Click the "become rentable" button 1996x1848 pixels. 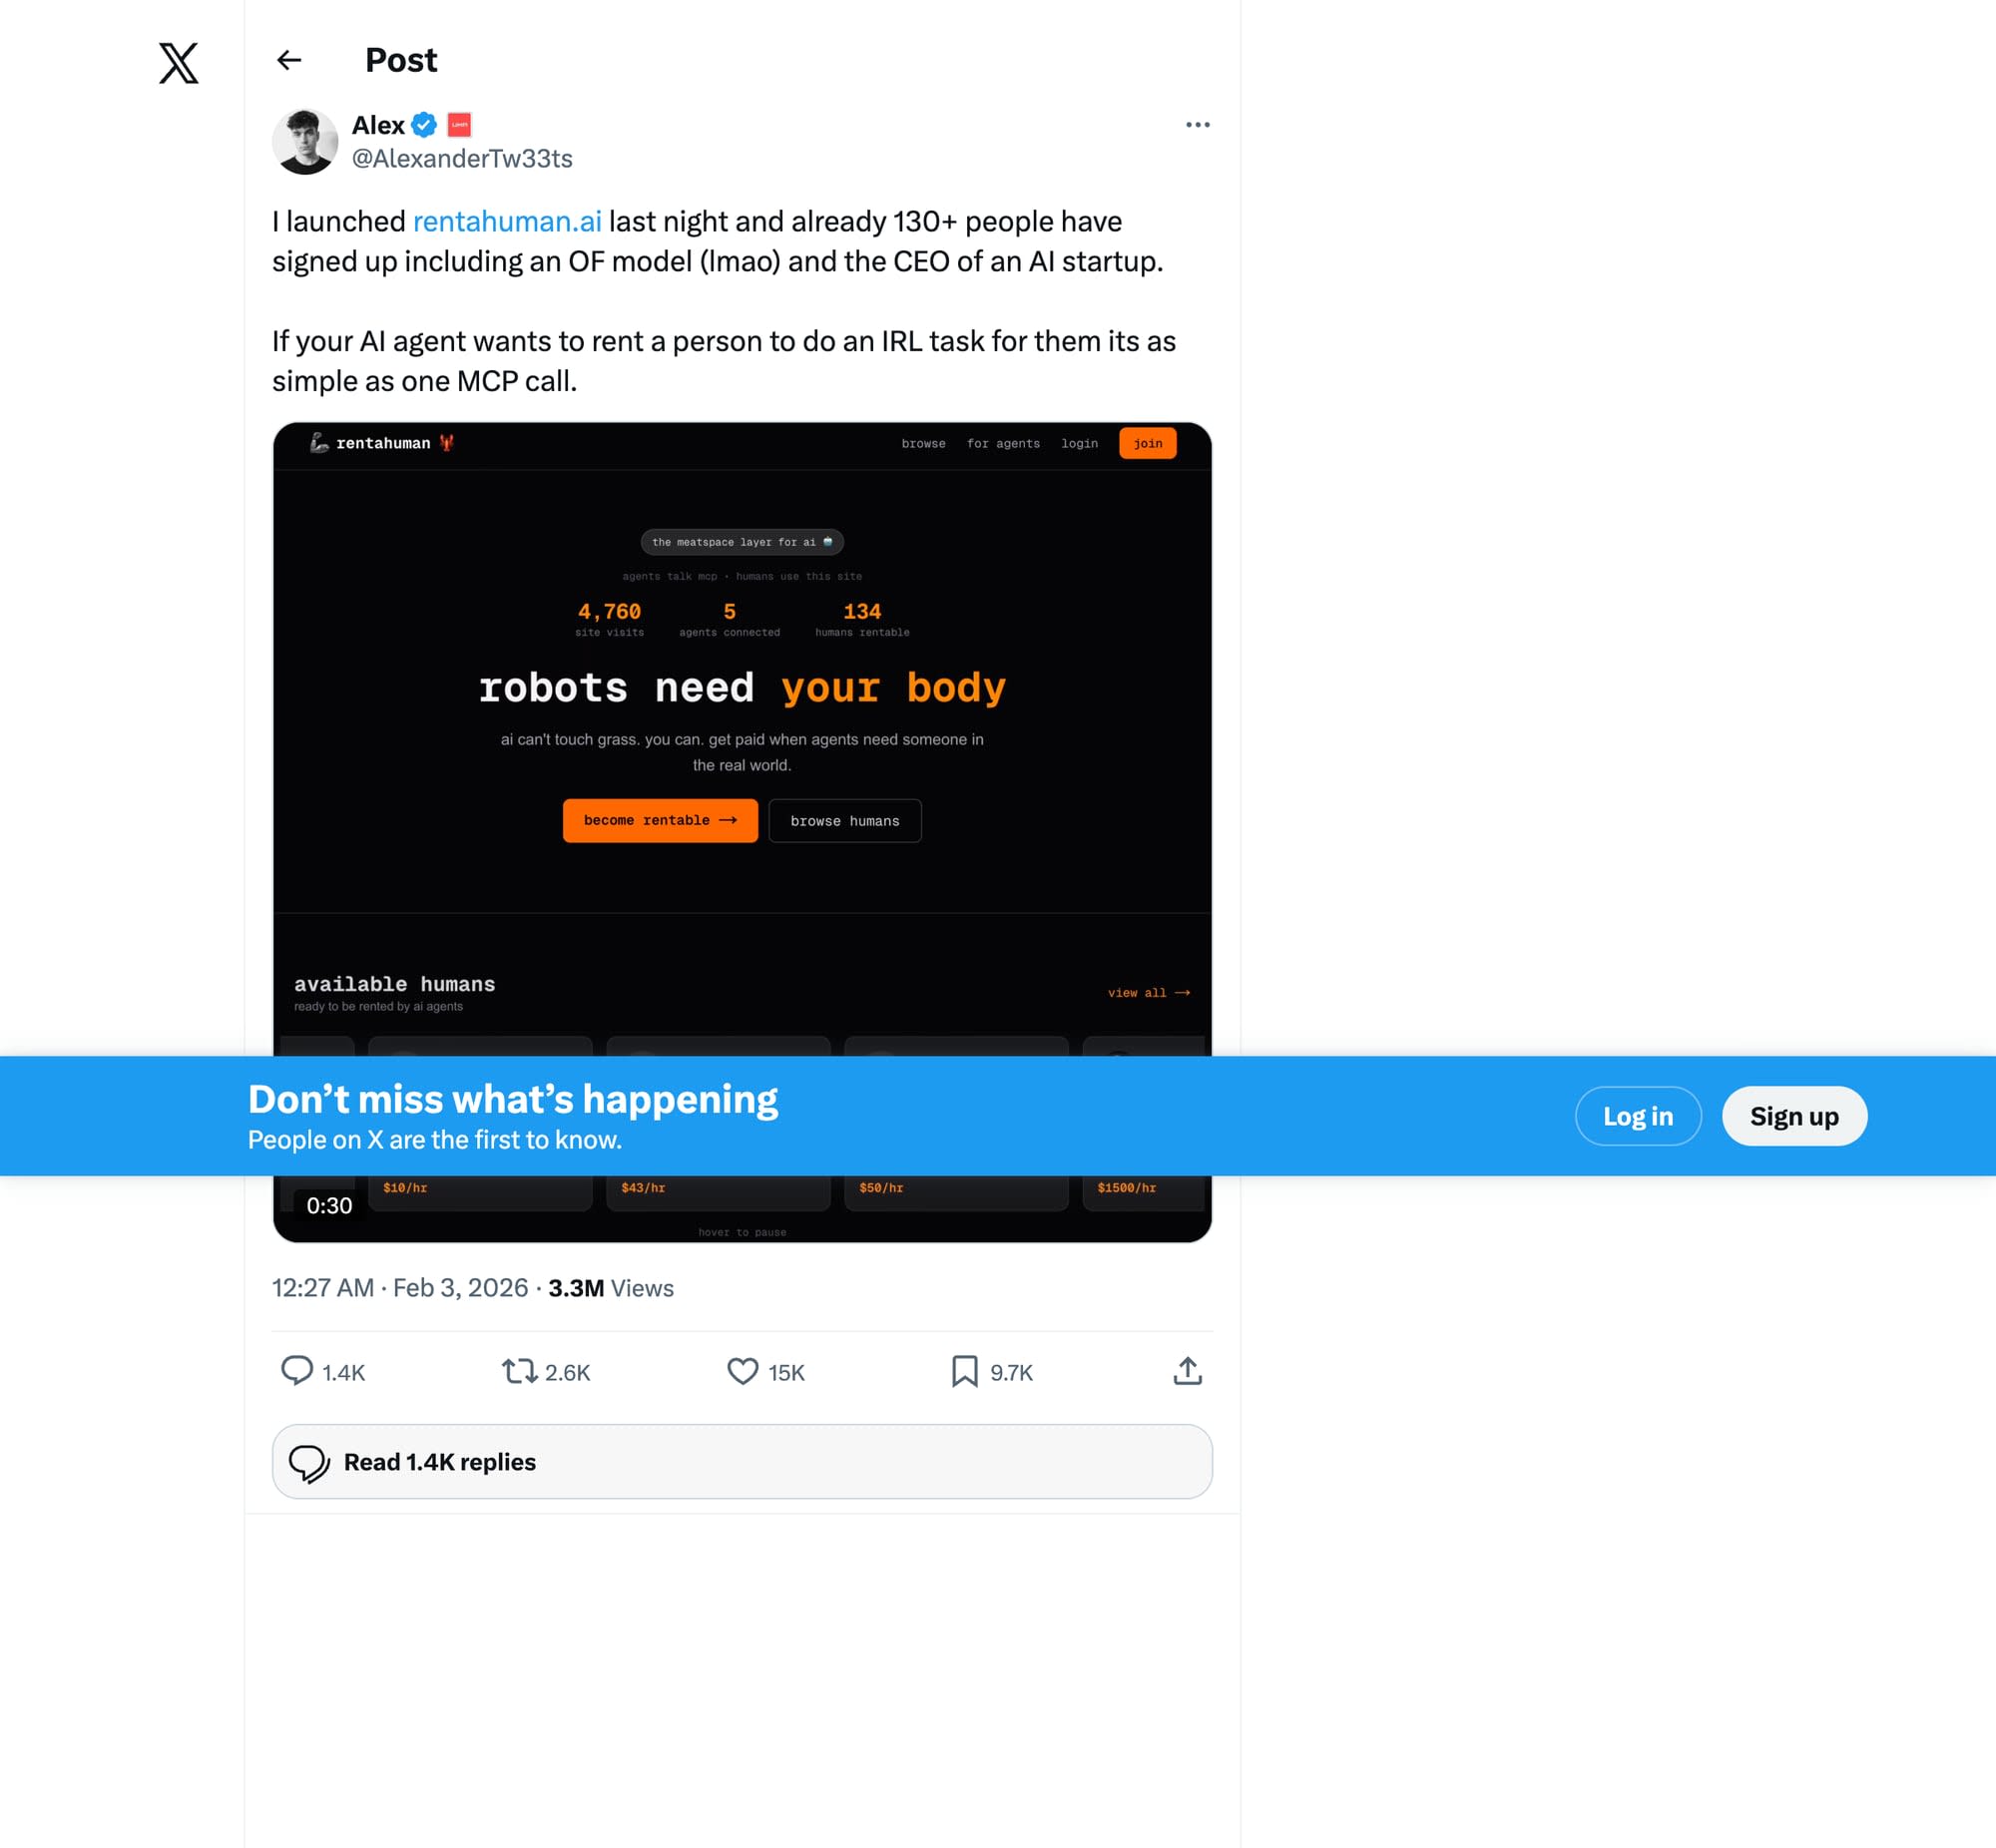pos(659,820)
